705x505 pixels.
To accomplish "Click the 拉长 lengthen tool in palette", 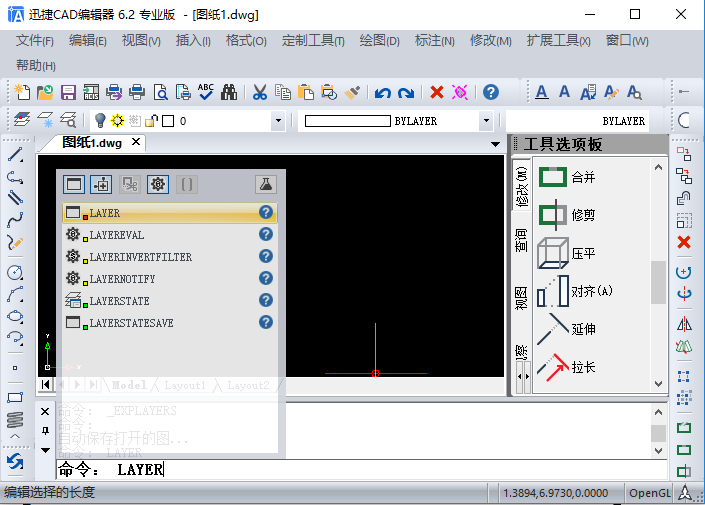I will click(567, 367).
